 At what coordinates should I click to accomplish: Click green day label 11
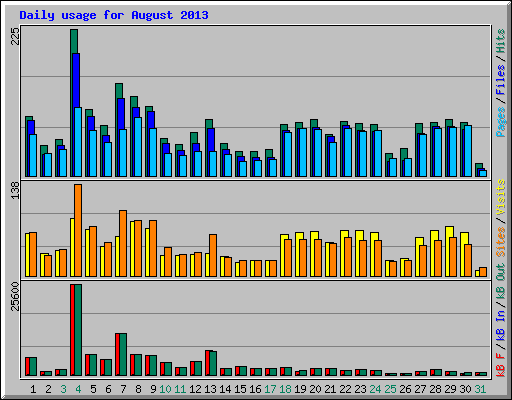pos(180,389)
